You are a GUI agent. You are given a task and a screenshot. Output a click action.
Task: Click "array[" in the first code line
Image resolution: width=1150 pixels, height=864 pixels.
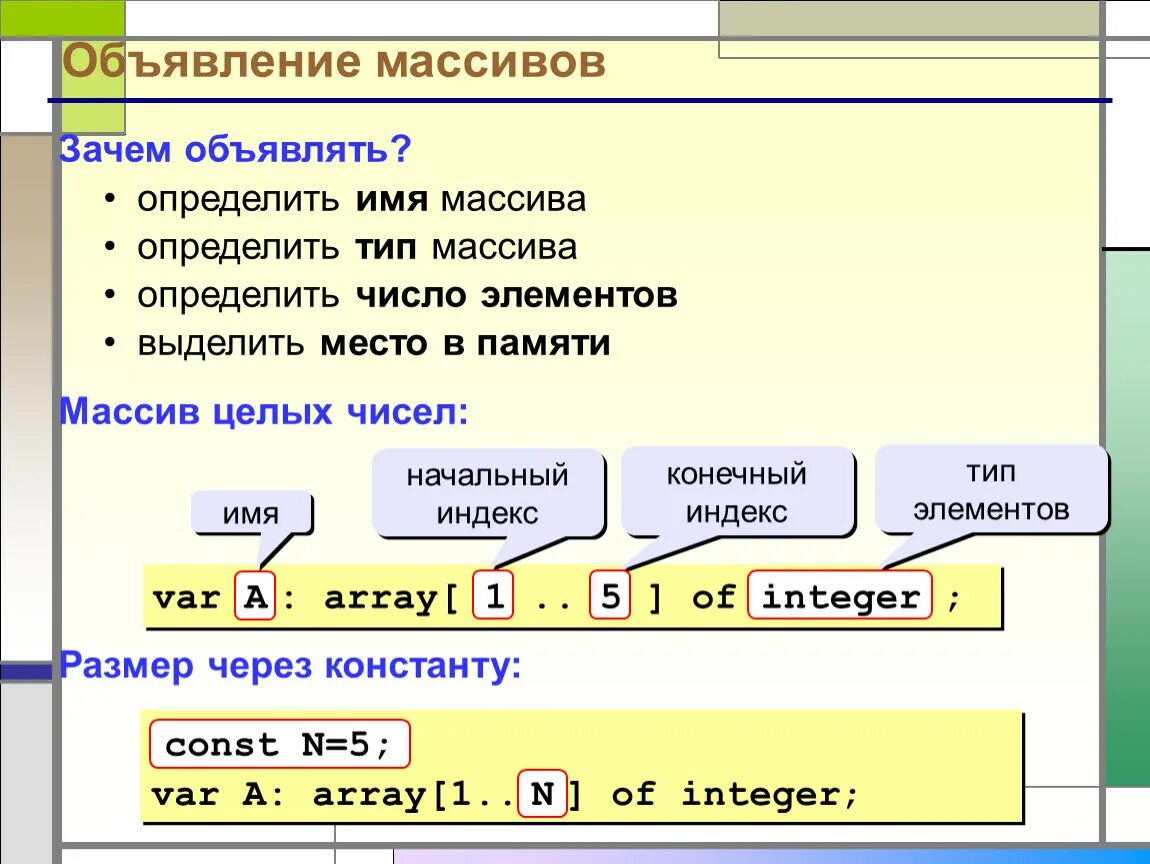[x=392, y=598]
